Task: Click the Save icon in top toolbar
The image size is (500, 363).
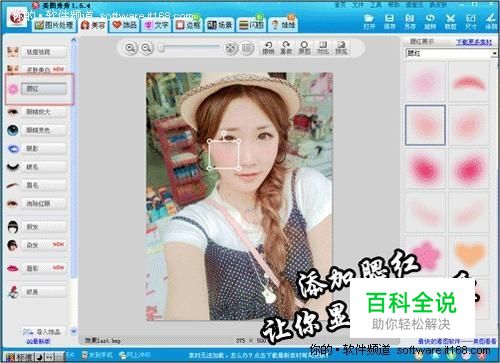Action: (389, 21)
